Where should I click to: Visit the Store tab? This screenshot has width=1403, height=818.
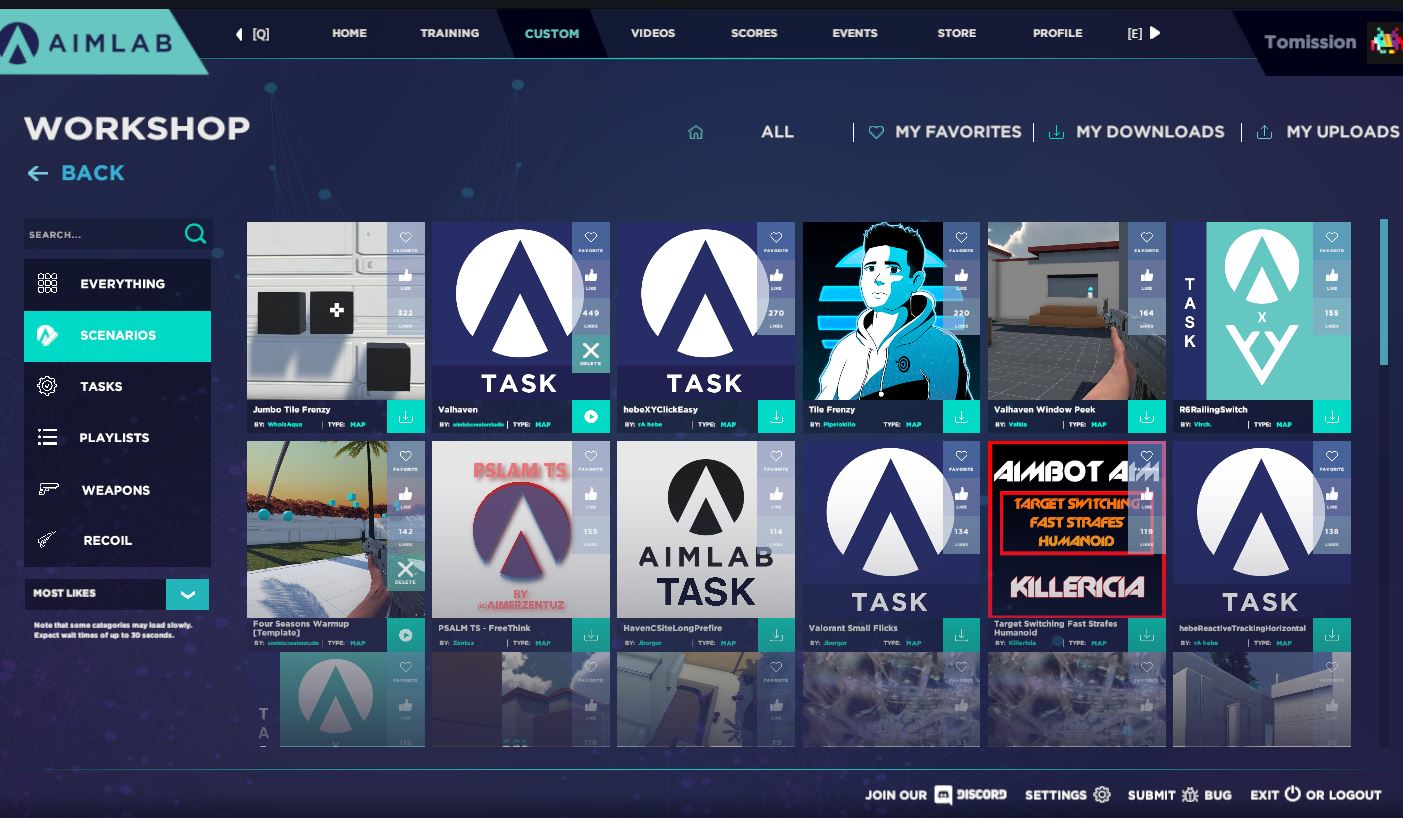click(957, 33)
